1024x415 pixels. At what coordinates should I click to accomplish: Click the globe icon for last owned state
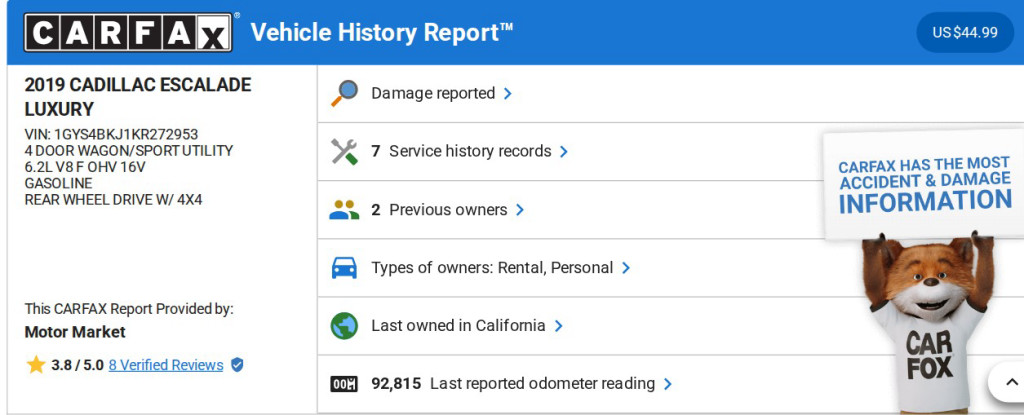344,326
